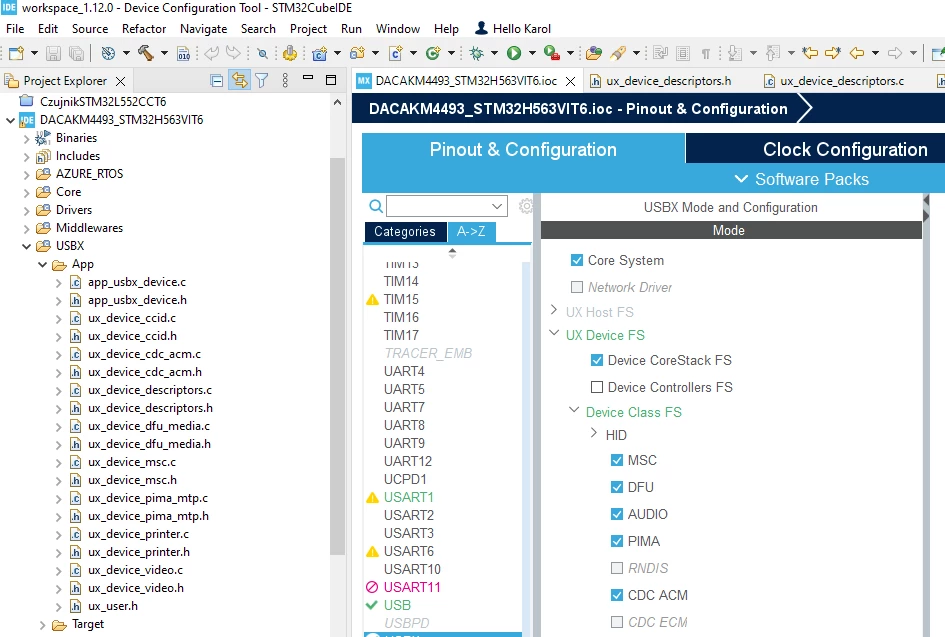The image size is (945, 637).
Task: Click the Debug bug icon
Action: pos(477,53)
